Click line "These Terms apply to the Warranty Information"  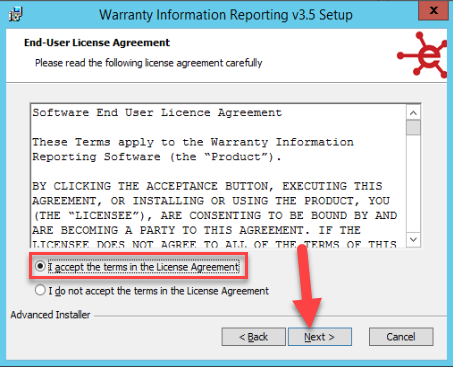[x=193, y=142]
